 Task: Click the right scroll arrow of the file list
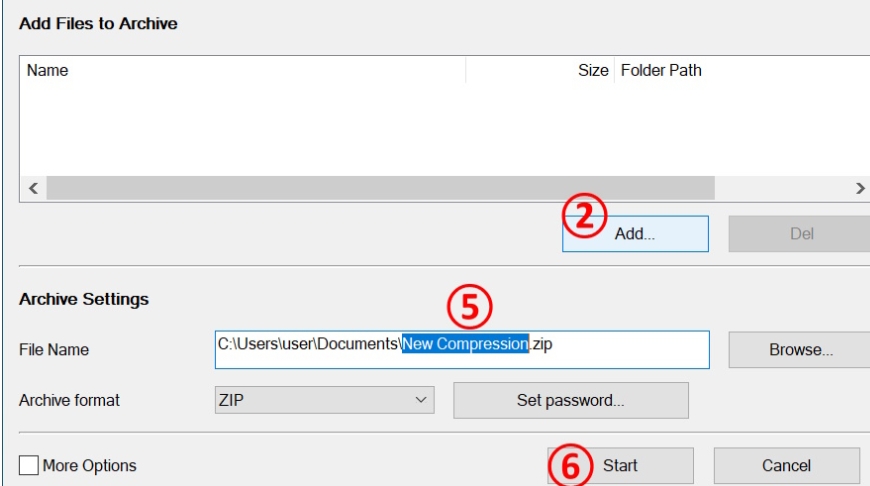coord(859,188)
